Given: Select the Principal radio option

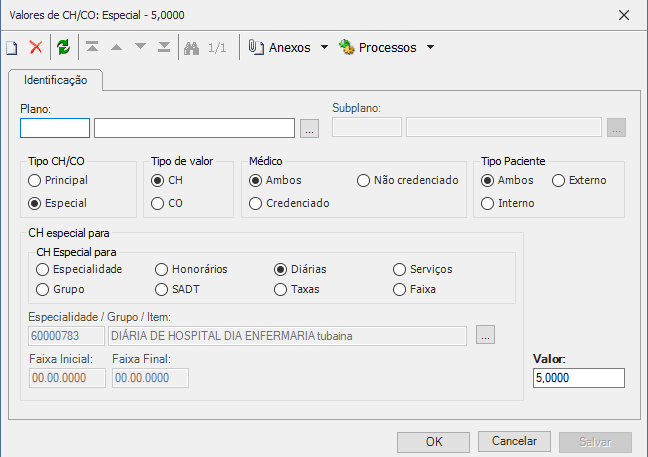Looking at the screenshot, I should tap(36, 181).
